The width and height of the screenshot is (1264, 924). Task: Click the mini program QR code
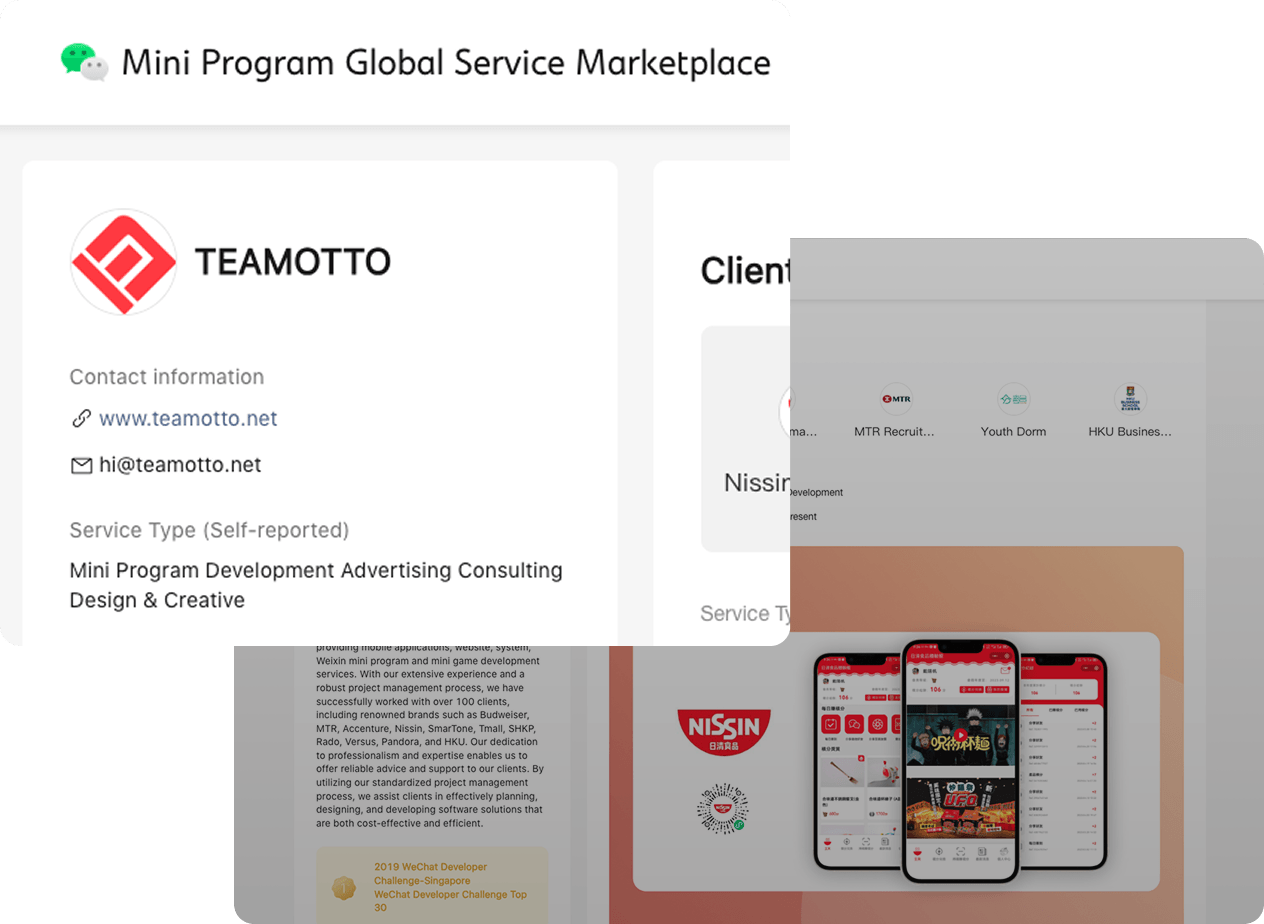pyautogui.click(x=723, y=809)
